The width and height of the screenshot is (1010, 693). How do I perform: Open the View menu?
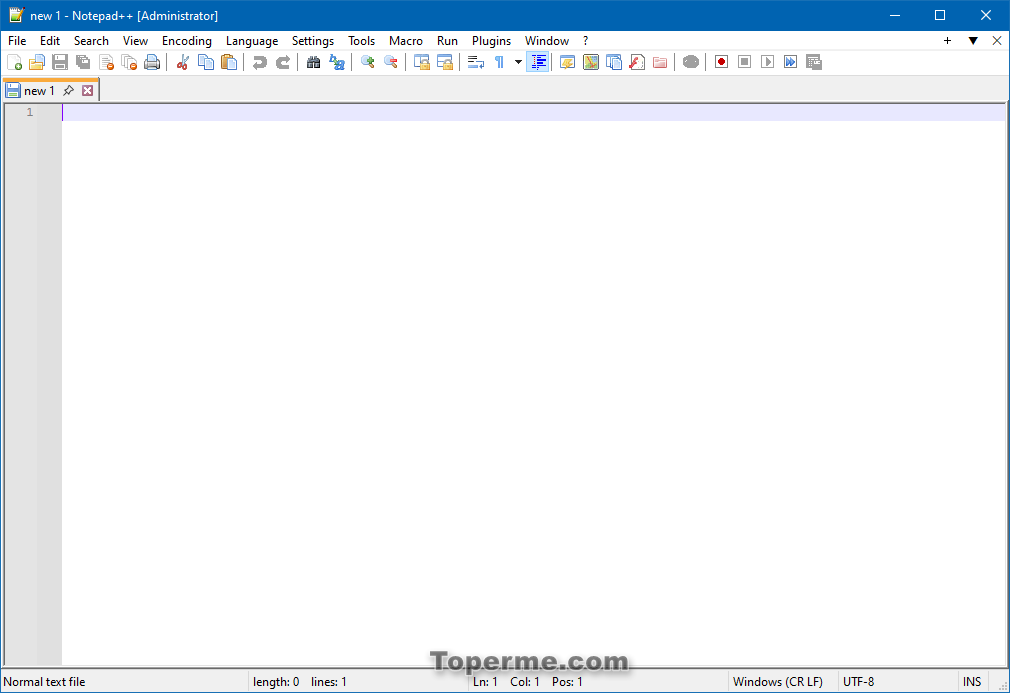(135, 41)
